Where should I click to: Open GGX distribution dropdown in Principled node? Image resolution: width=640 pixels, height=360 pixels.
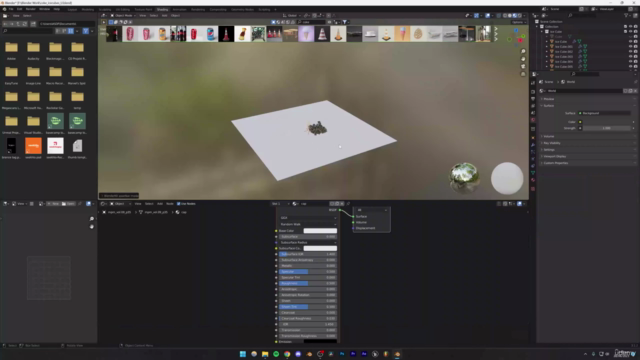coord(308,218)
